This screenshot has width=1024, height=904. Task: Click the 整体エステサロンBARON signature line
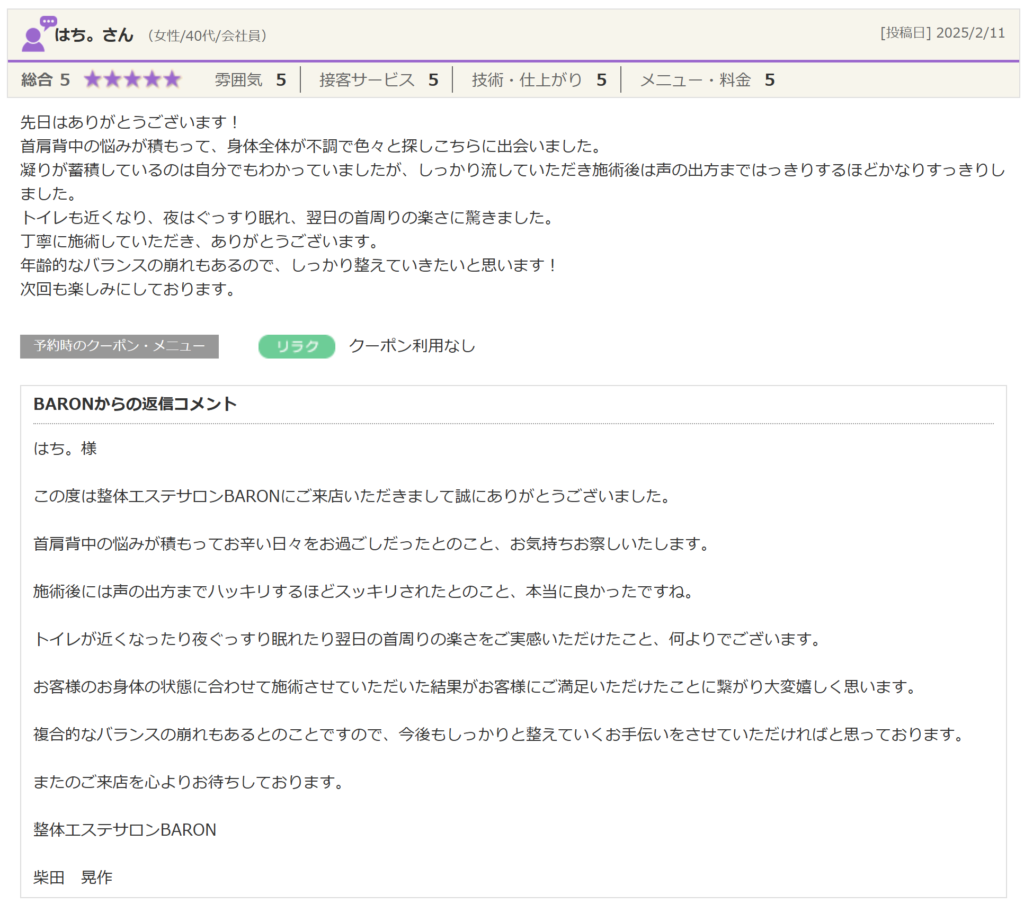point(125,830)
